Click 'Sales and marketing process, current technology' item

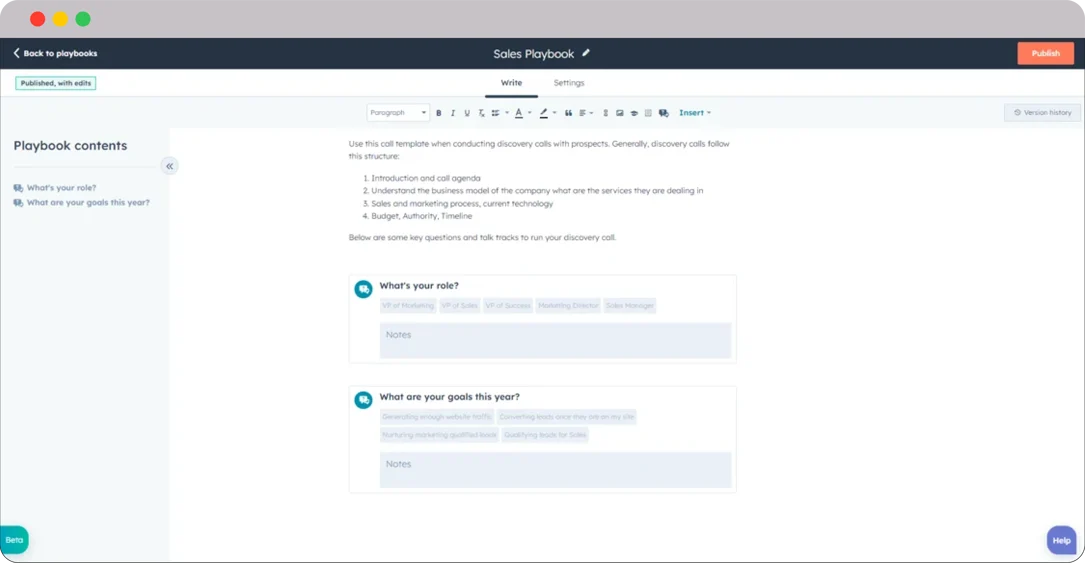click(x=462, y=204)
